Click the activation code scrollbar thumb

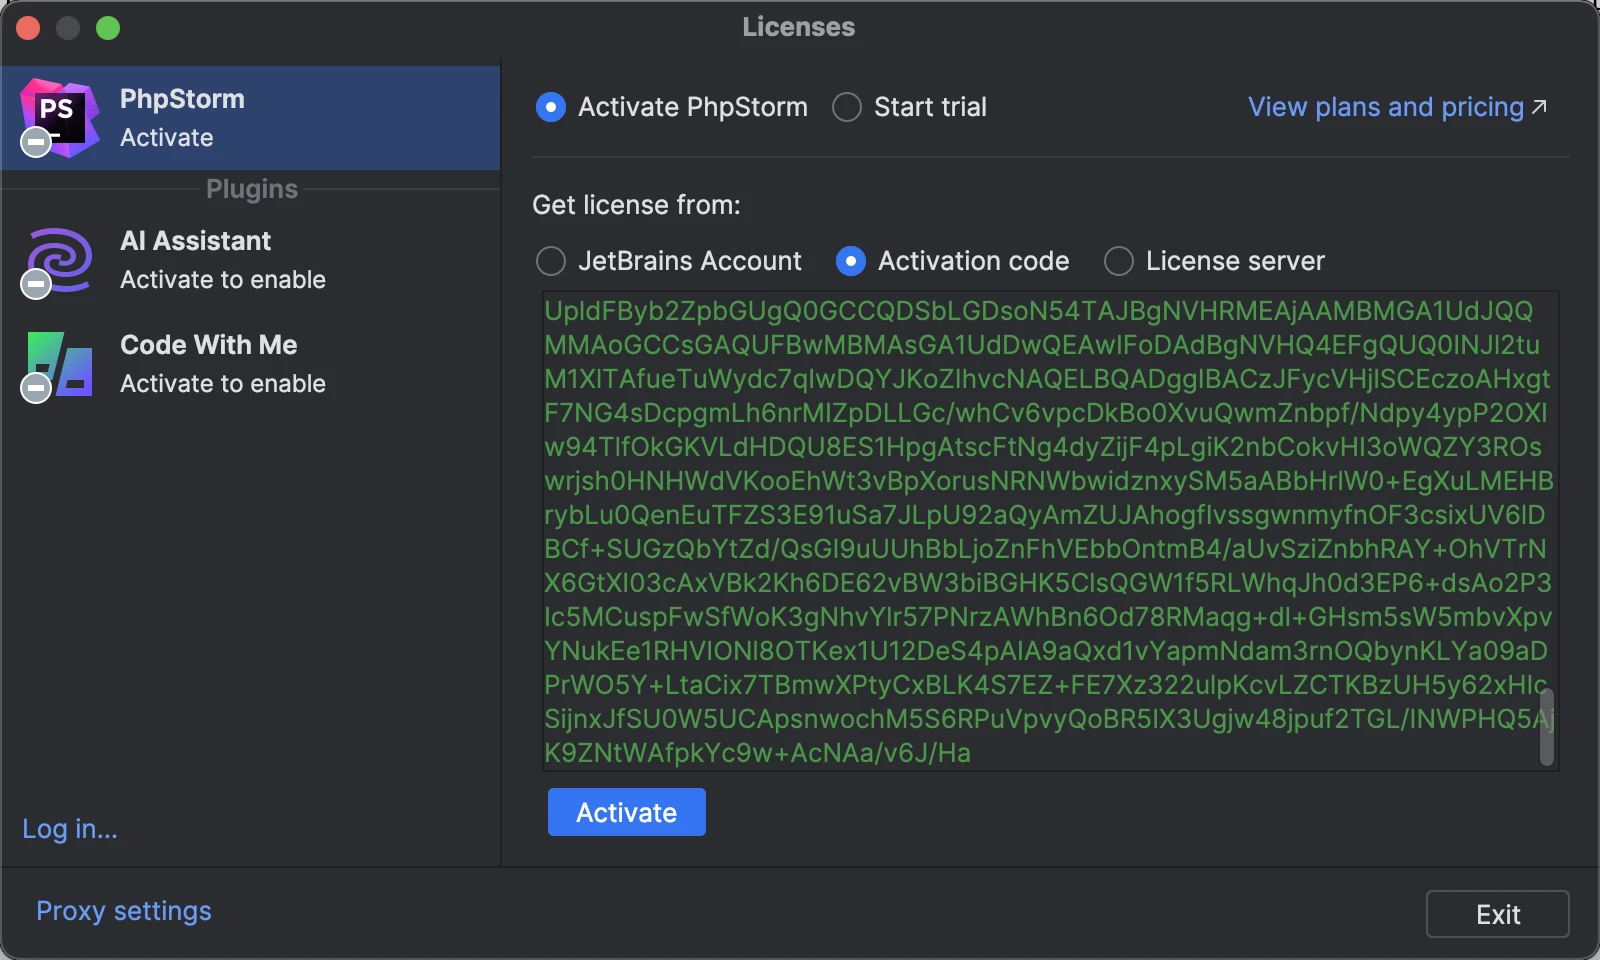pos(1547,727)
